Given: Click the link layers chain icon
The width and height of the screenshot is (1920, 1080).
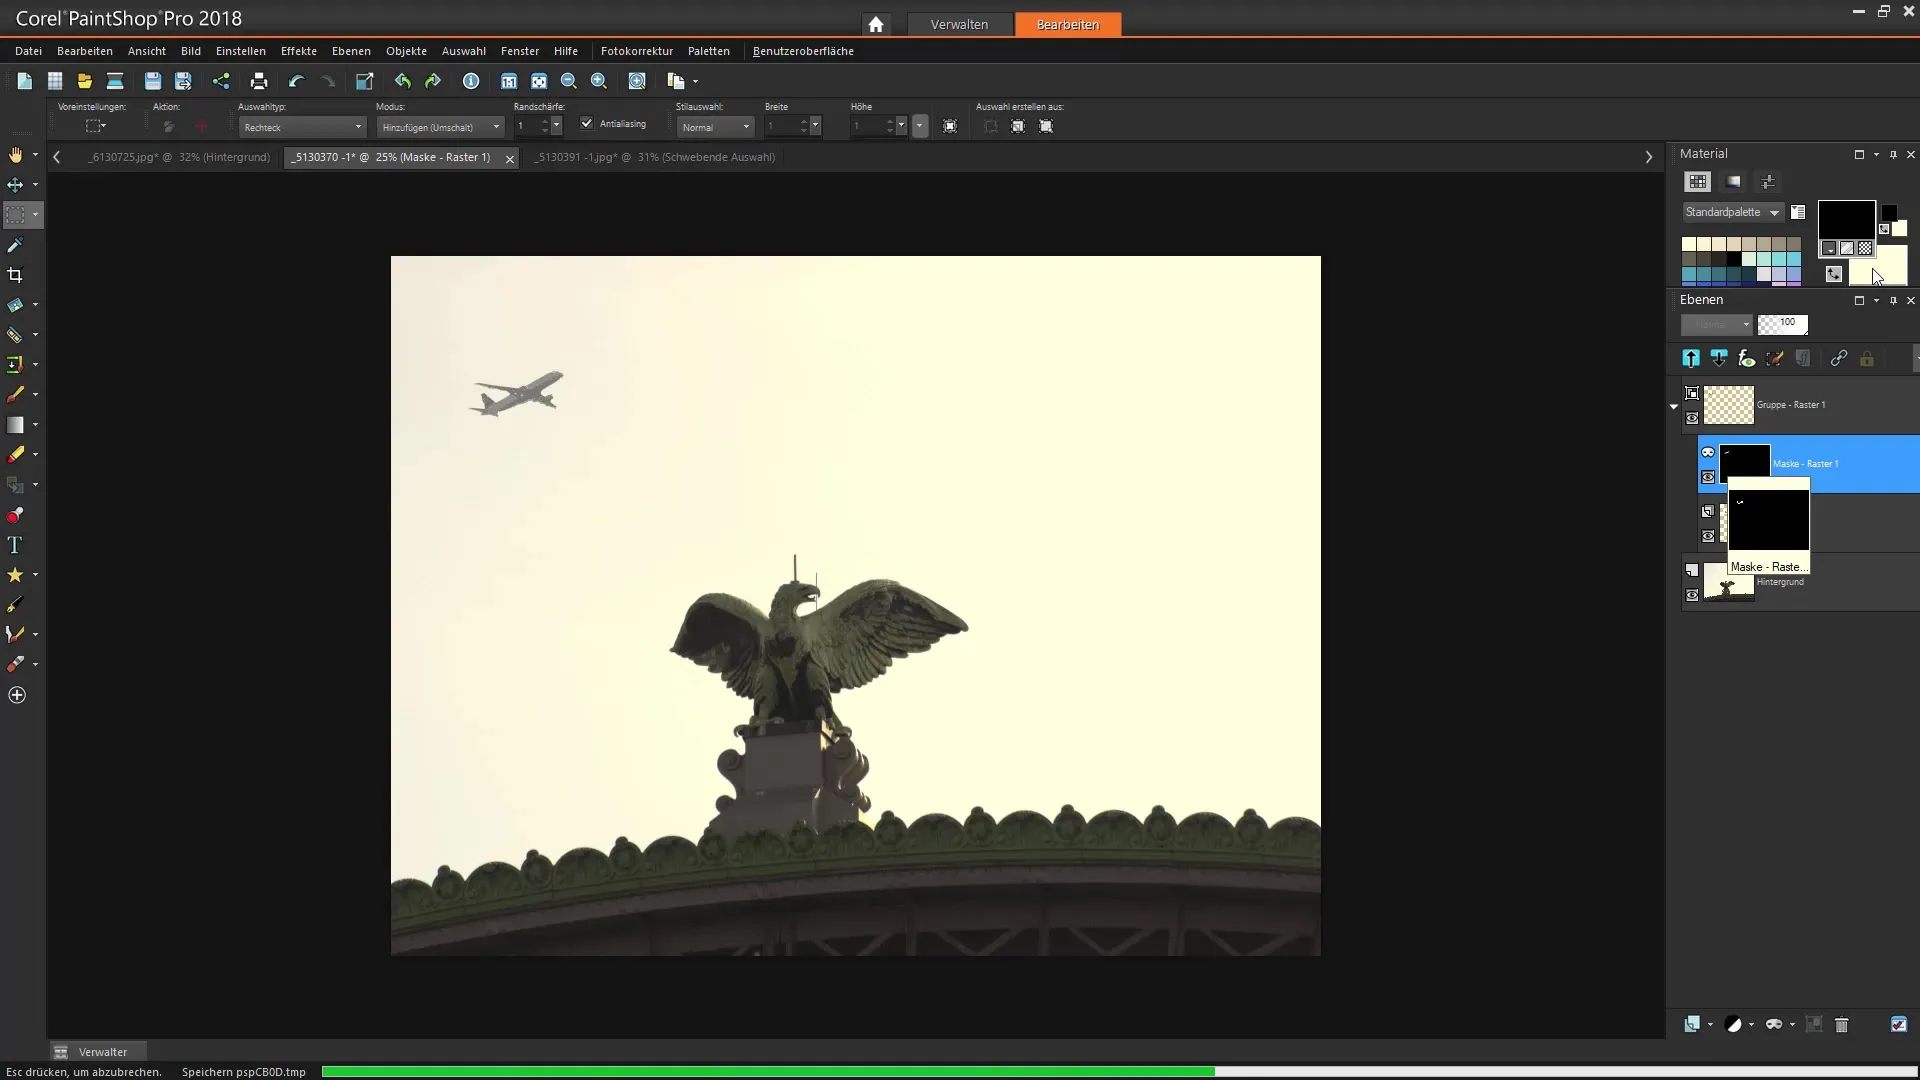Looking at the screenshot, I should coord(1838,358).
